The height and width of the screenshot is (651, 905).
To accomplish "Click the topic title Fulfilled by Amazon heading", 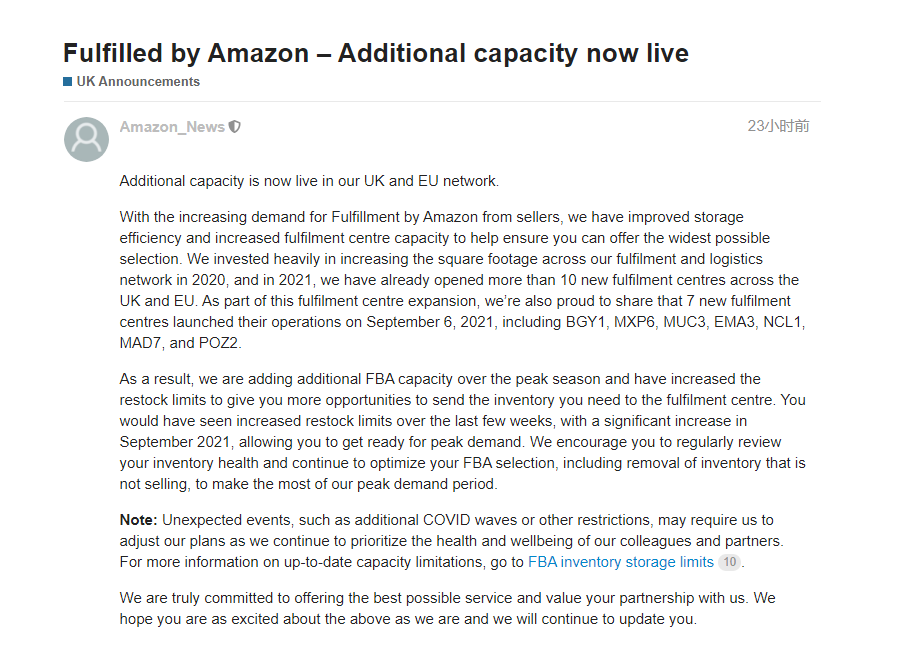I will tap(376, 53).
